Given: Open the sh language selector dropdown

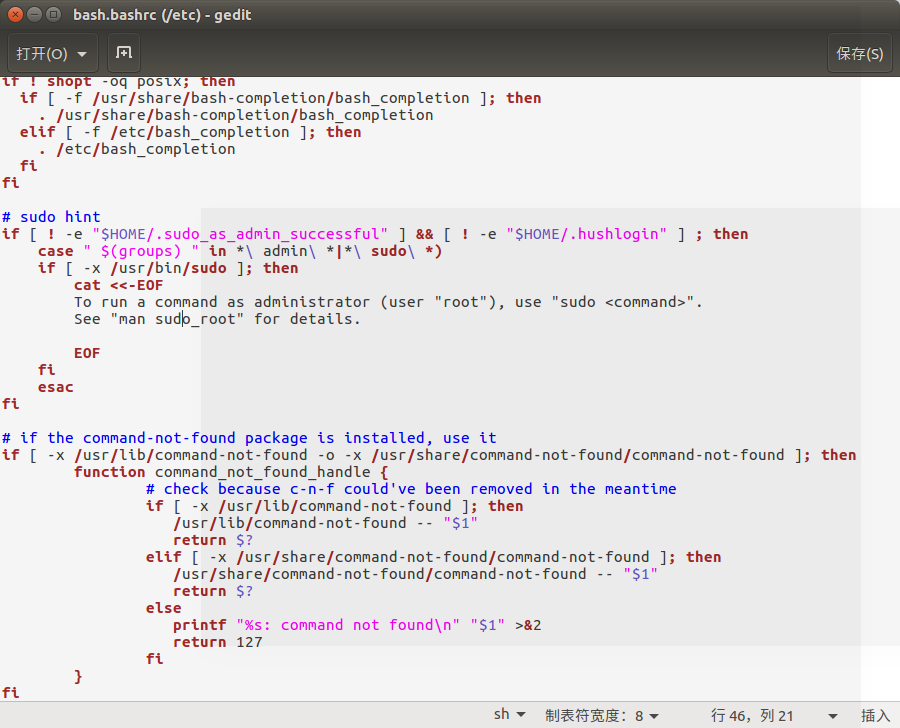Looking at the screenshot, I should click(x=509, y=715).
